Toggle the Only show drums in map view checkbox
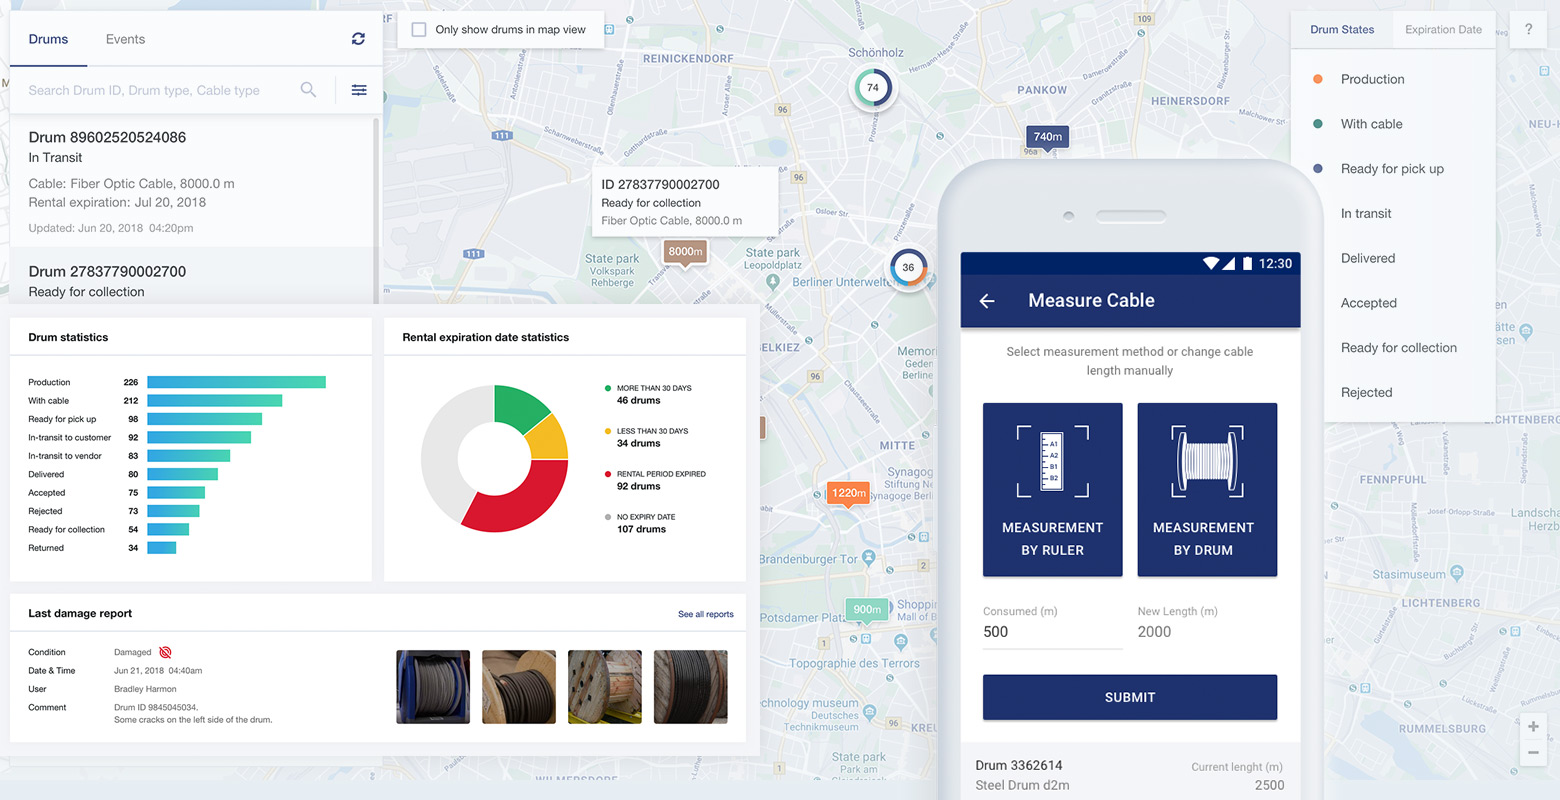1560x800 pixels. pos(419,30)
